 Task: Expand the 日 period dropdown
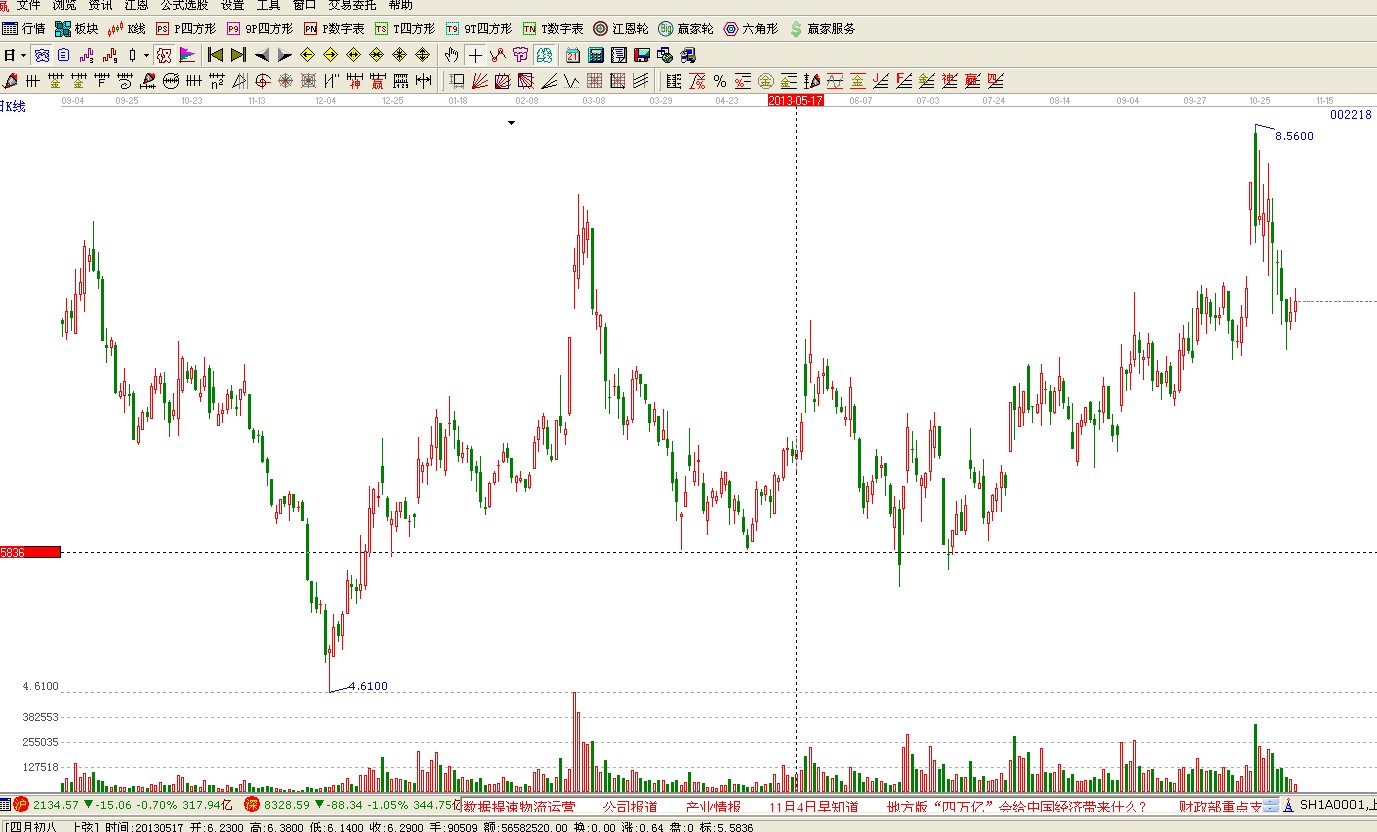[23, 55]
